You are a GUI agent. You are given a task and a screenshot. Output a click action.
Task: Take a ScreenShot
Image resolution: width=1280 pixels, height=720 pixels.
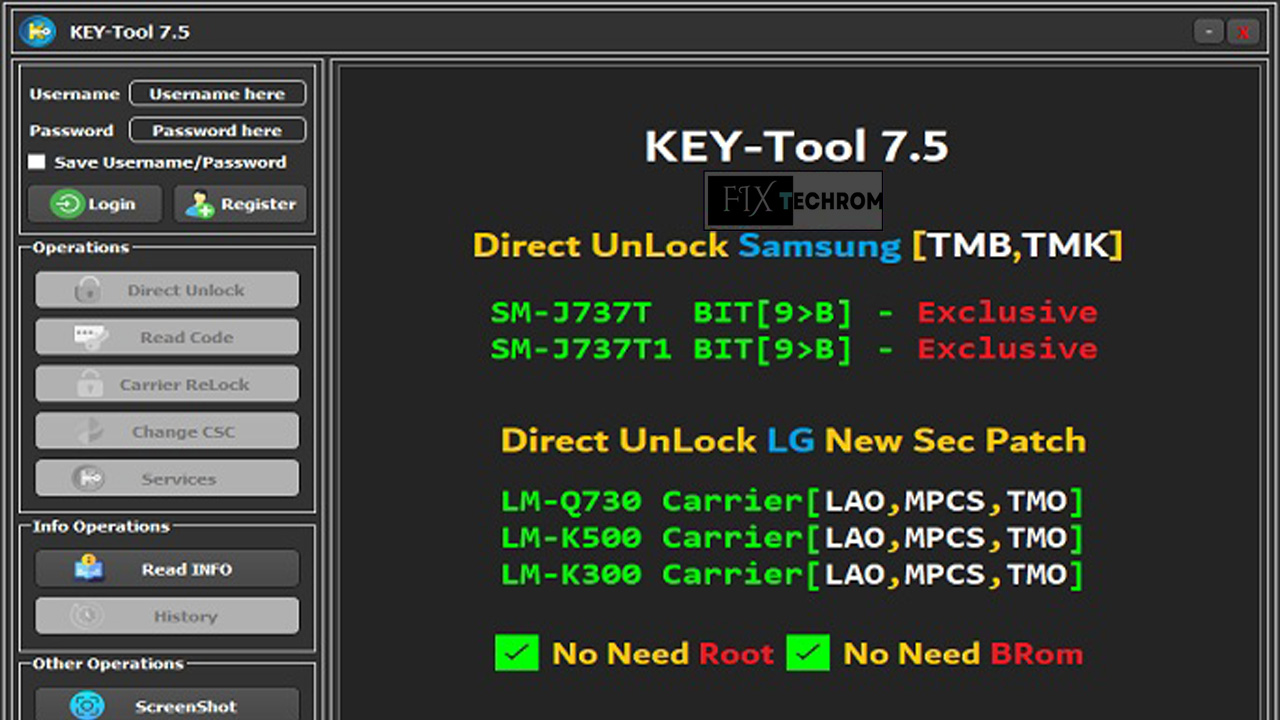coord(167,704)
